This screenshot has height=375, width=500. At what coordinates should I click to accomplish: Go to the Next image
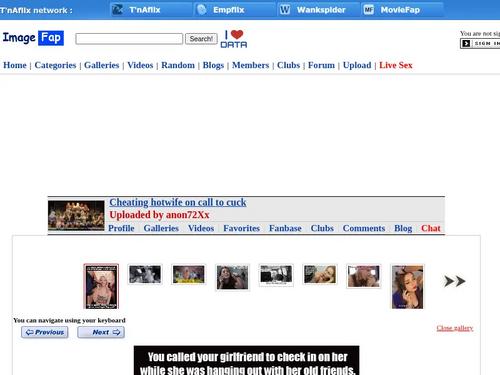[x=101, y=332]
